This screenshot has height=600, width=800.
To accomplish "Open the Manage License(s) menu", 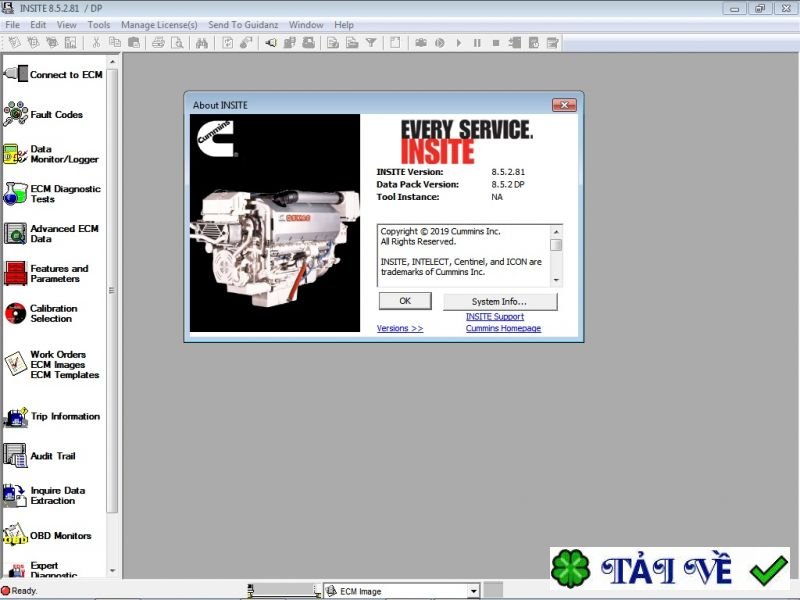I will point(159,24).
